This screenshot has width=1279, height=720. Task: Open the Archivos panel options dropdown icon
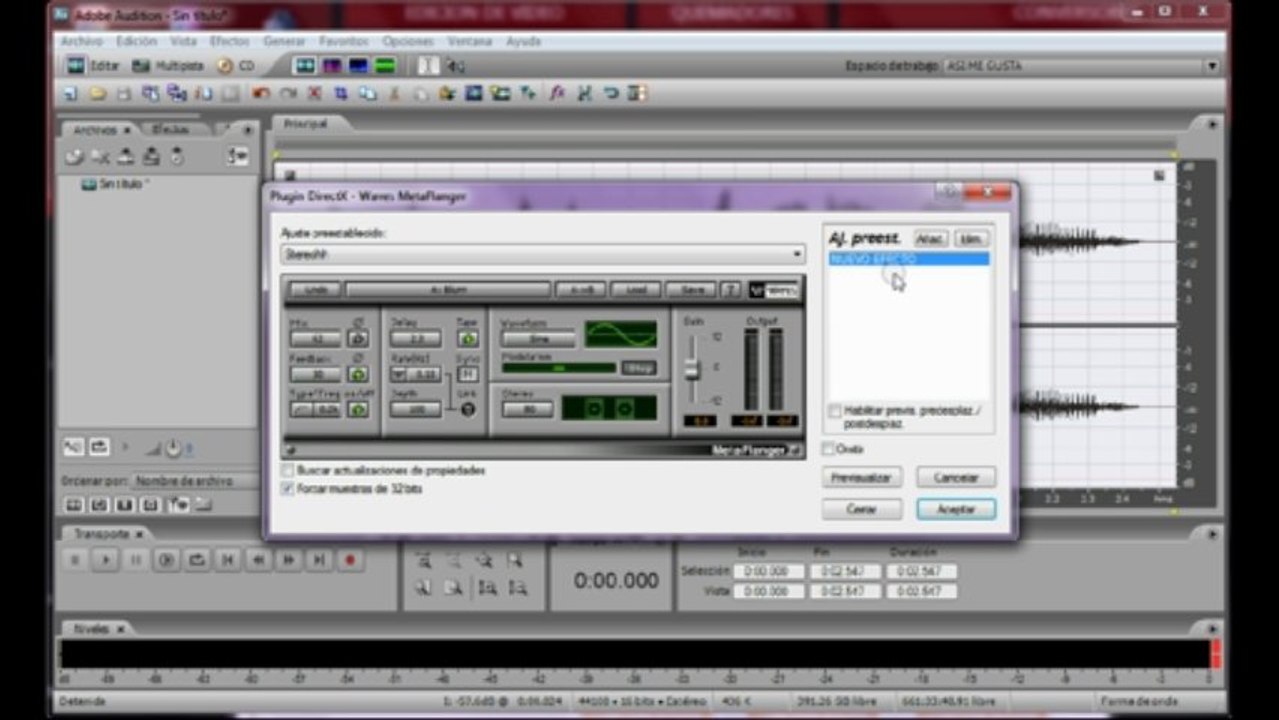pos(237,157)
